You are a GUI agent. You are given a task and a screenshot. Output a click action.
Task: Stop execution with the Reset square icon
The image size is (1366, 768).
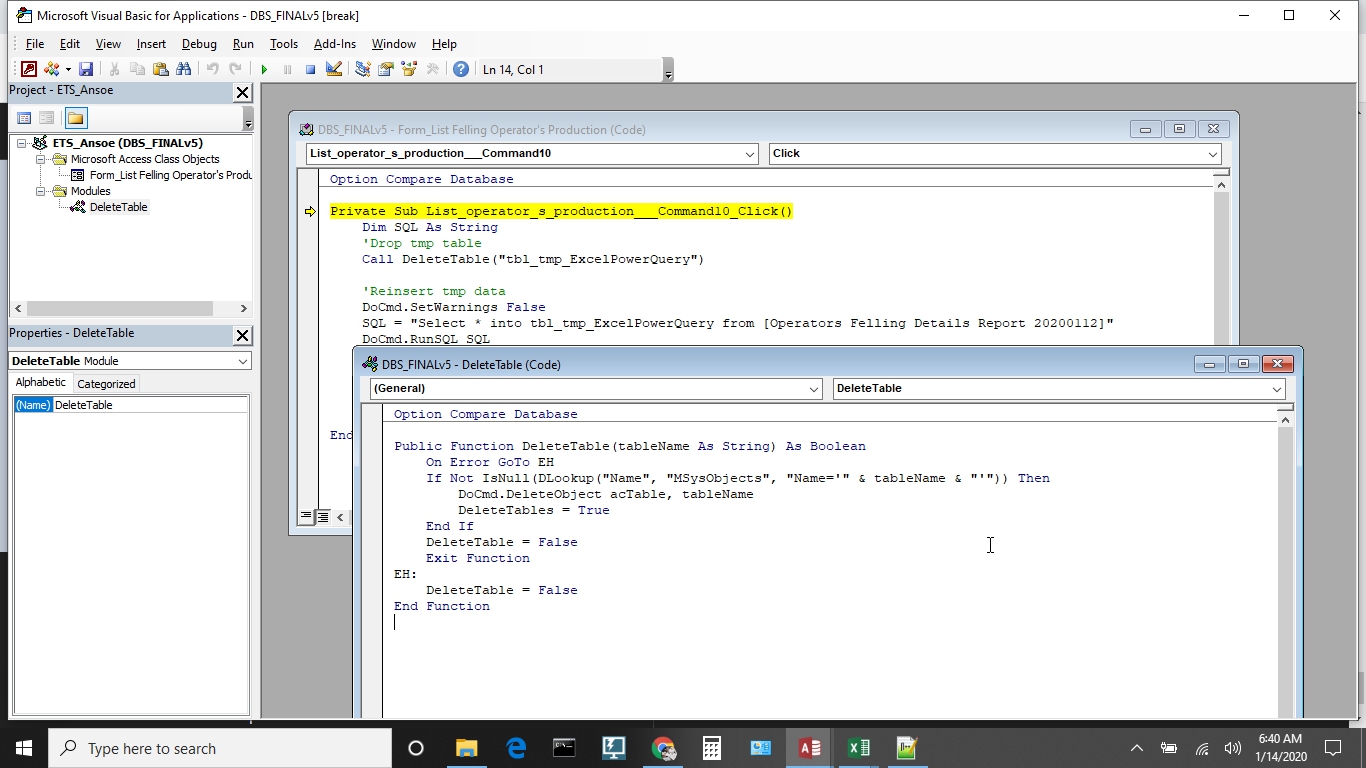click(310, 69)
